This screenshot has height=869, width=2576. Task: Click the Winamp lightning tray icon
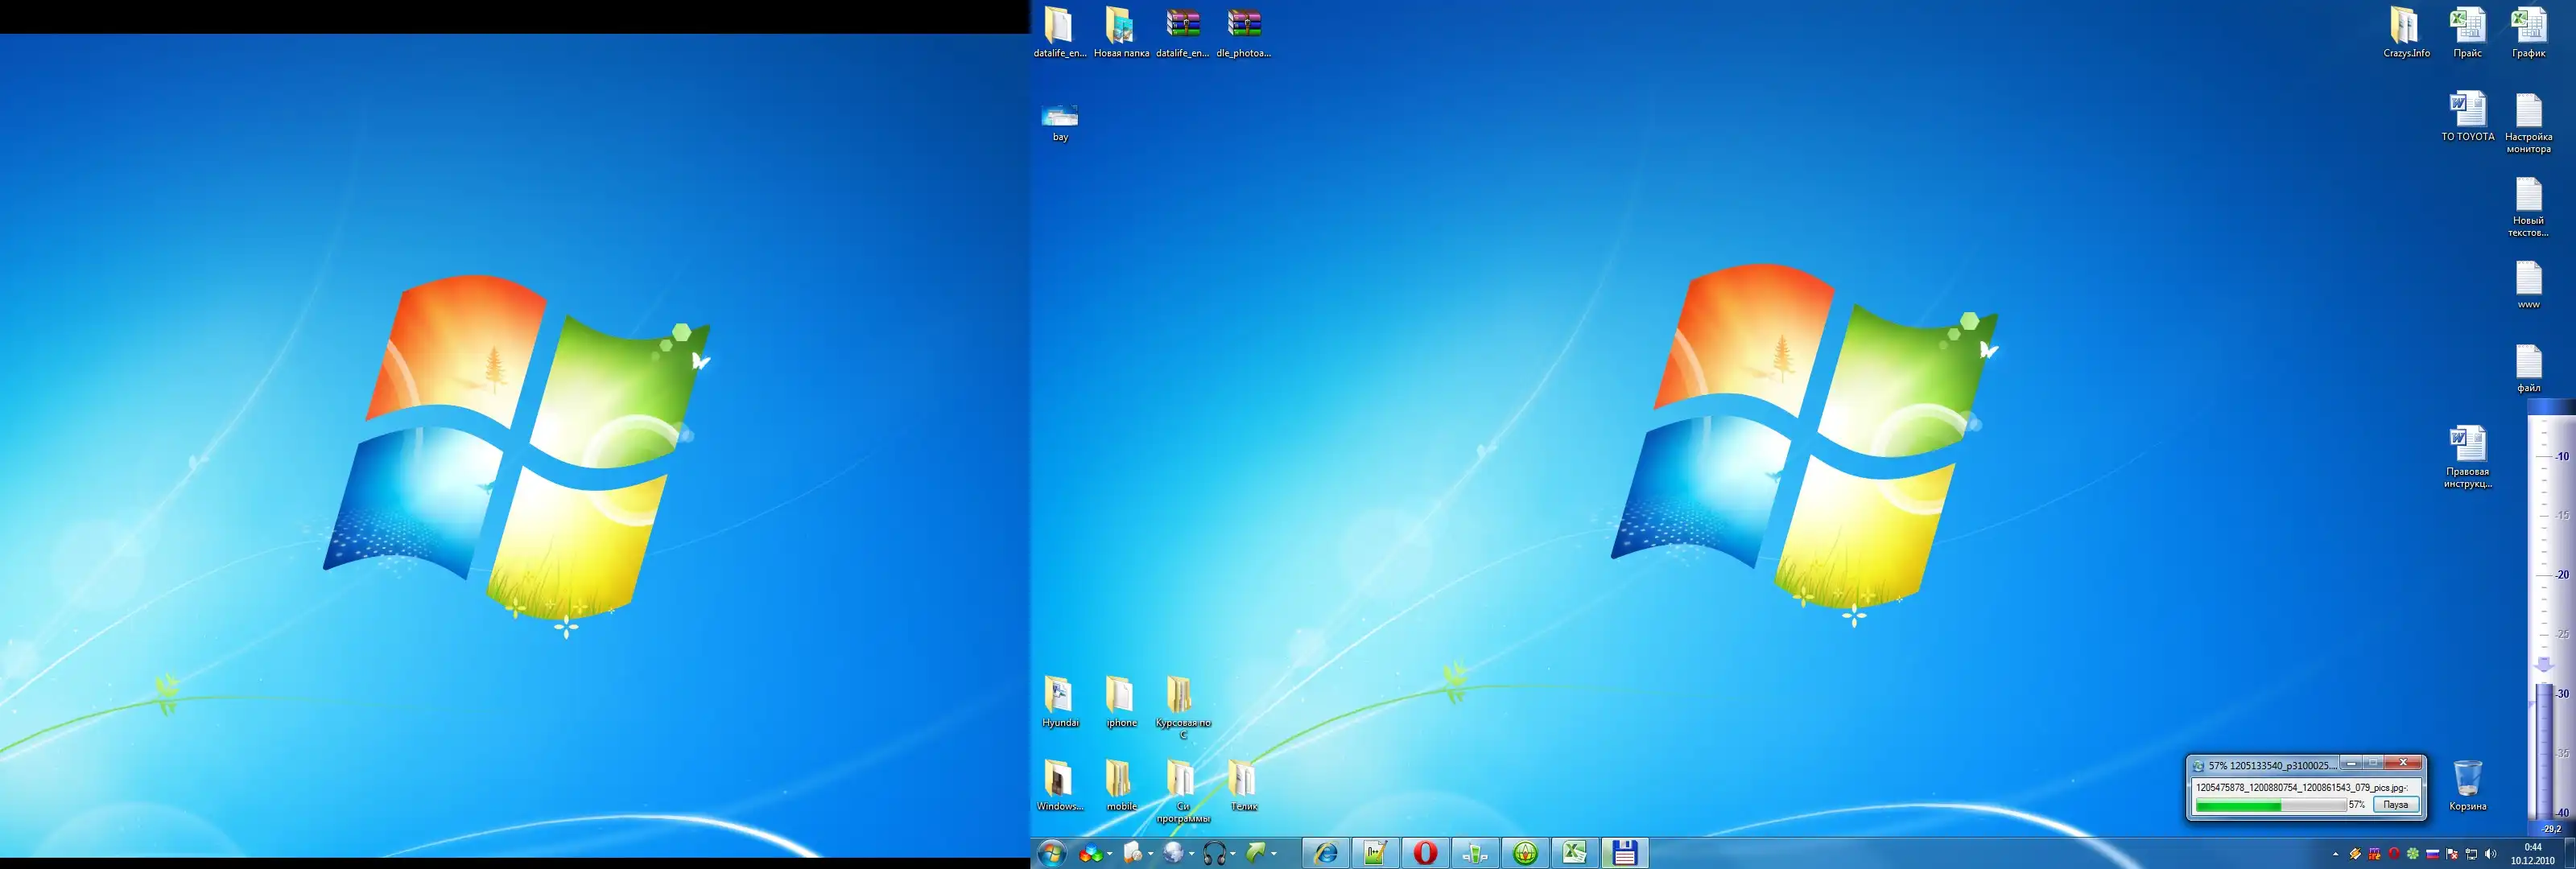2355,854
